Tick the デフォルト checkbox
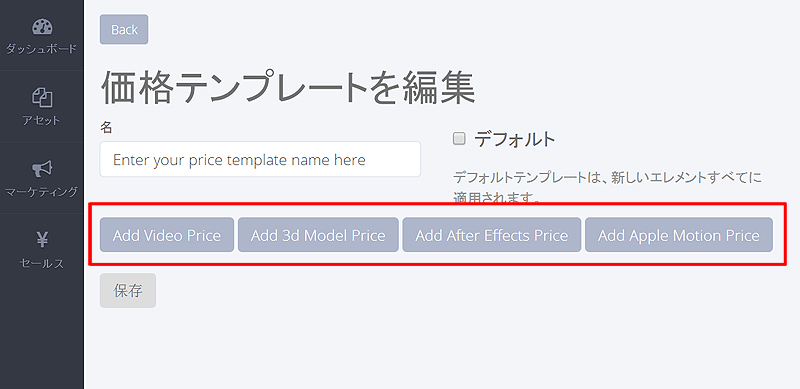 459,138
